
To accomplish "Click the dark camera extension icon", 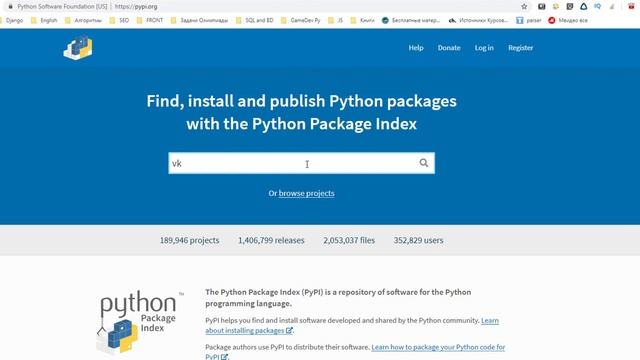I will [x=542, y=7].
